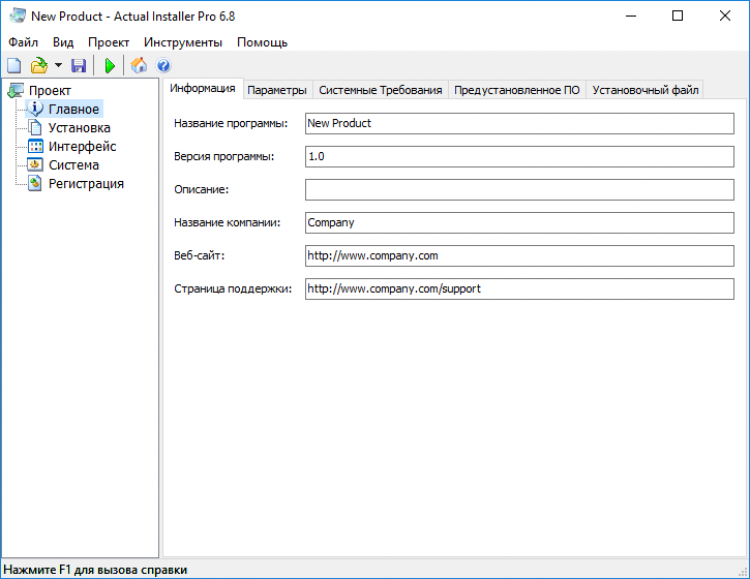Click the Проект root node icon
The height and width of the screenshot is (579, 750).
coord(15,90)
